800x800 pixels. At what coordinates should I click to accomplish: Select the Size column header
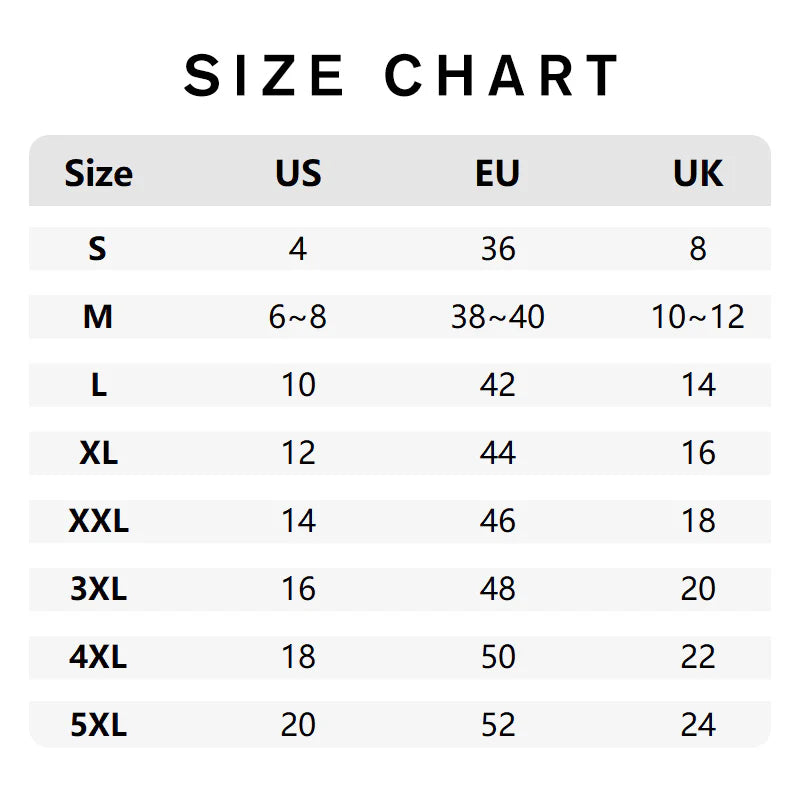(98, 174)
